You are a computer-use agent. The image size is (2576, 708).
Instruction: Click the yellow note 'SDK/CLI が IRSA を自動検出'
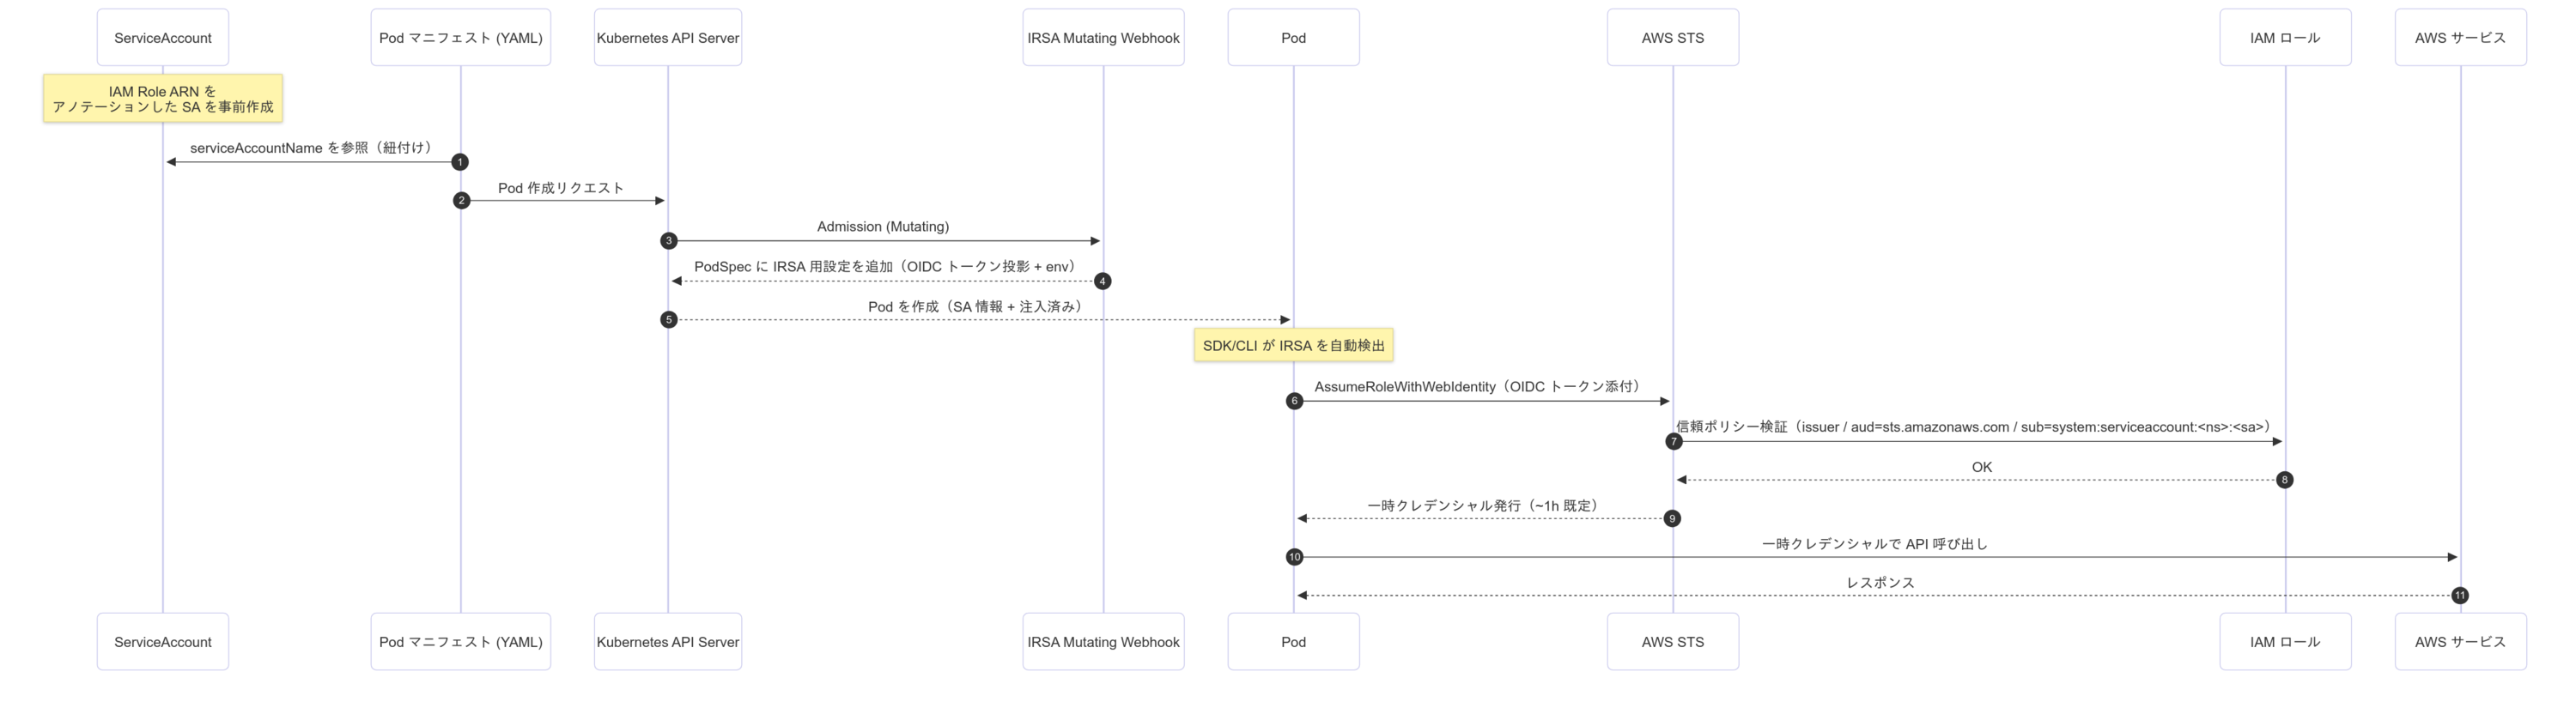[1293, 345]
